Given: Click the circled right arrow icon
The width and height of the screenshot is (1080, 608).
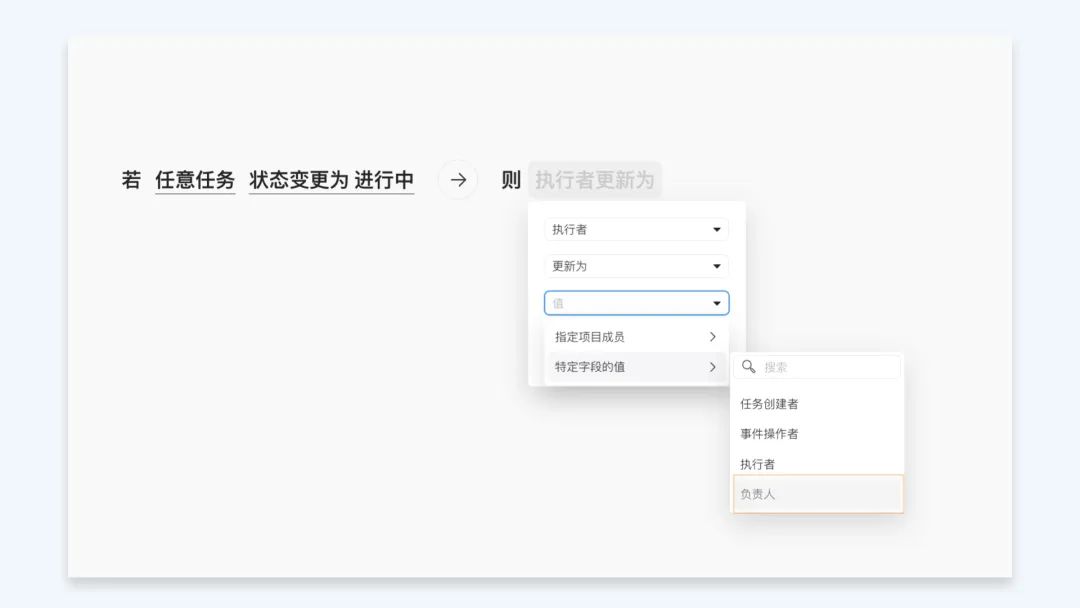Looking at the screenshot, I should (x=458, y=180).
